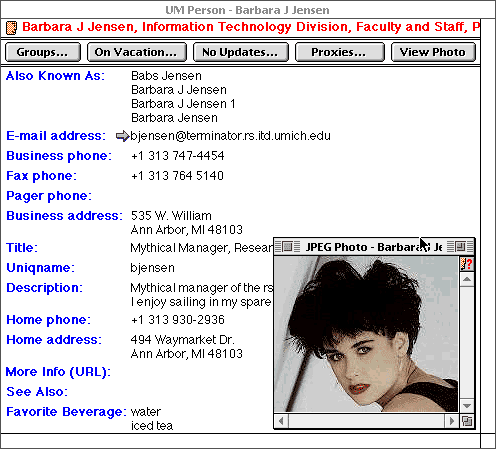Viewport: 496px width, 449px height.
Task: Open the Groups... dialog
Action: pos(43,52)
